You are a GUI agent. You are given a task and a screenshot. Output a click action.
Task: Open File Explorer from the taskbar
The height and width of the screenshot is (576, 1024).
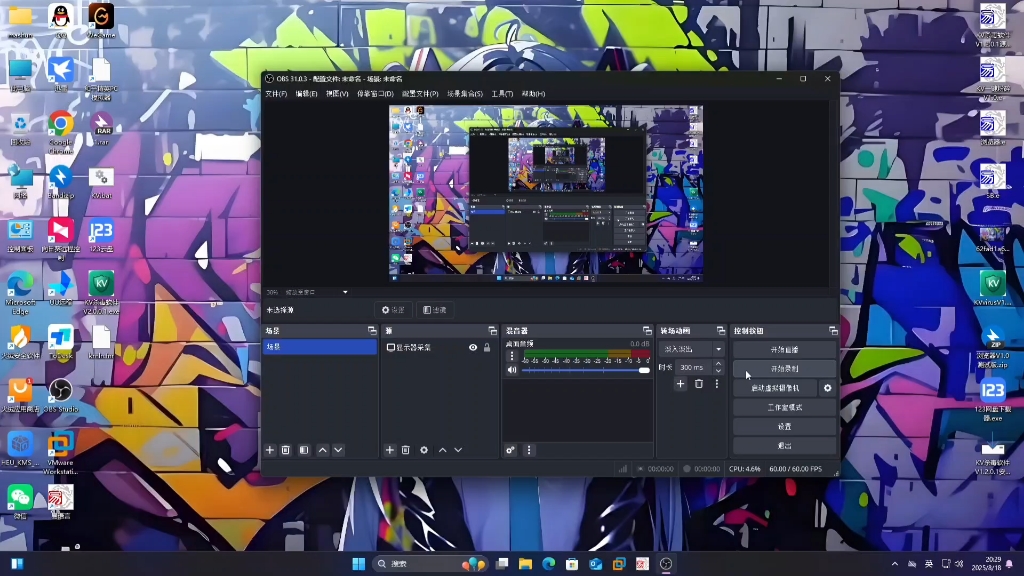(x=526, y=564)
